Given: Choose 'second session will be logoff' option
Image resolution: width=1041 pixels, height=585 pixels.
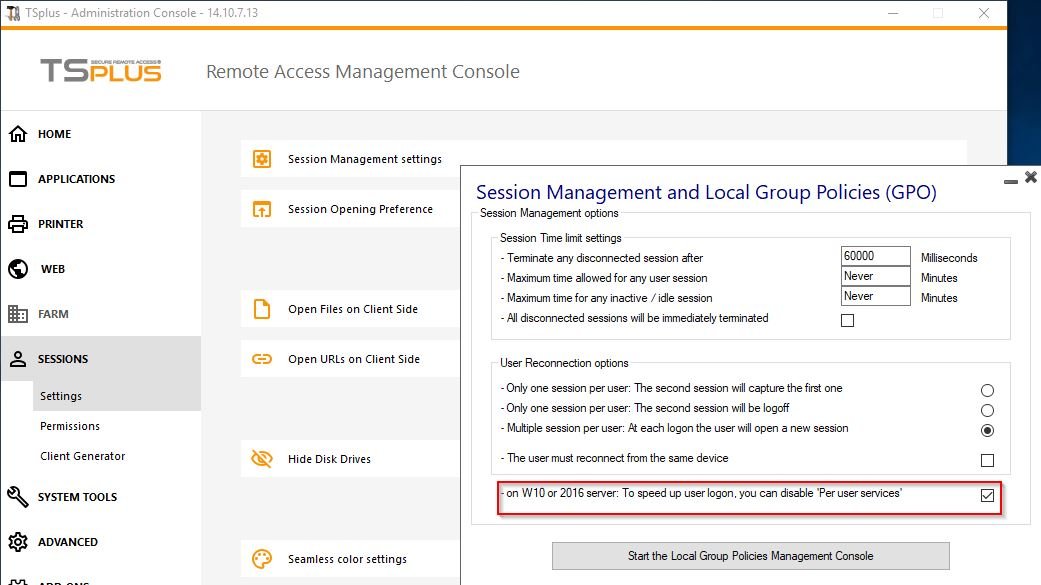Looking at the screenshot, I should pos(987,410).
